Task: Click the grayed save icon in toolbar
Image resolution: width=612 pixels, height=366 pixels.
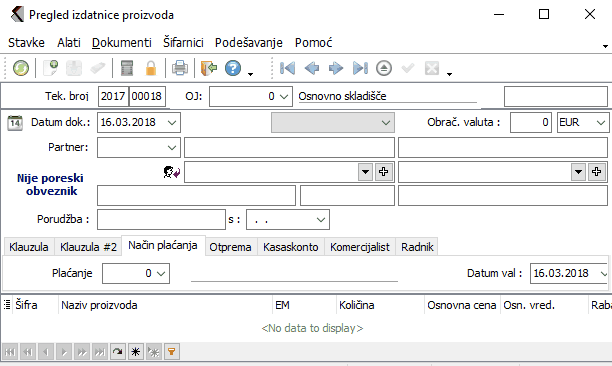Action: tap(74, 68)
